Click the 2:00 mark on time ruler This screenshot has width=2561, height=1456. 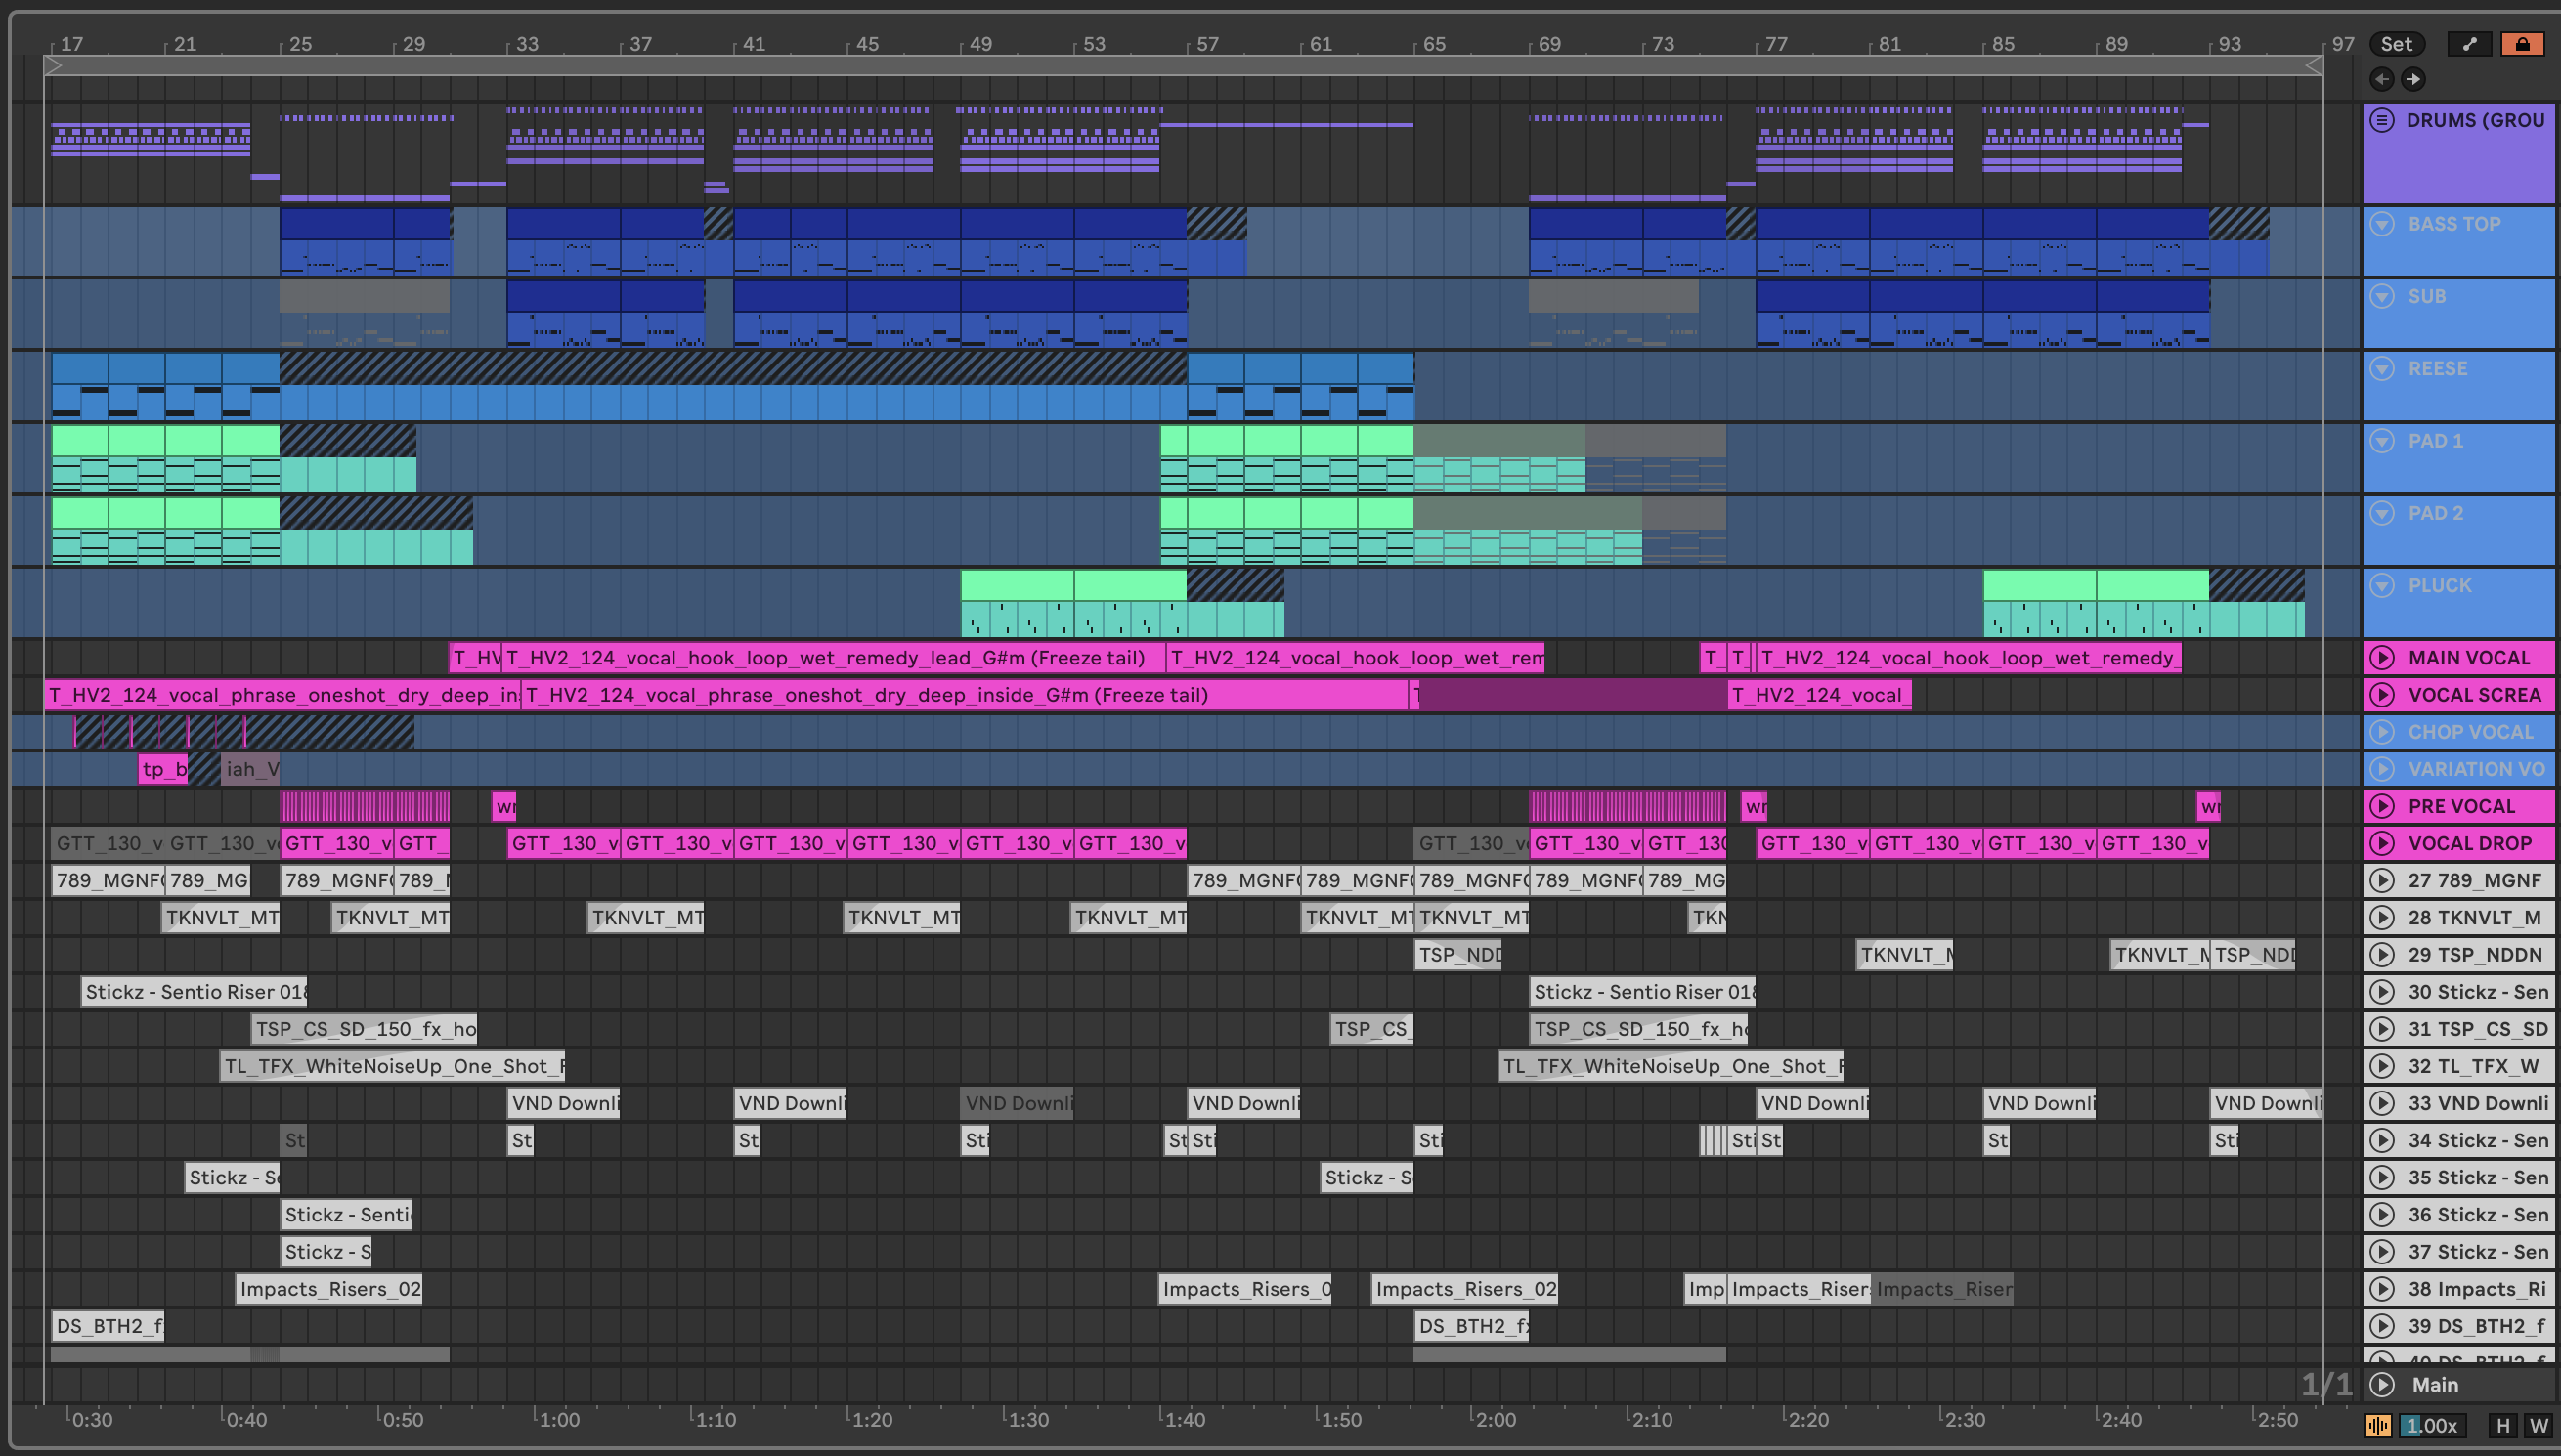(x=1495, y=1419)
